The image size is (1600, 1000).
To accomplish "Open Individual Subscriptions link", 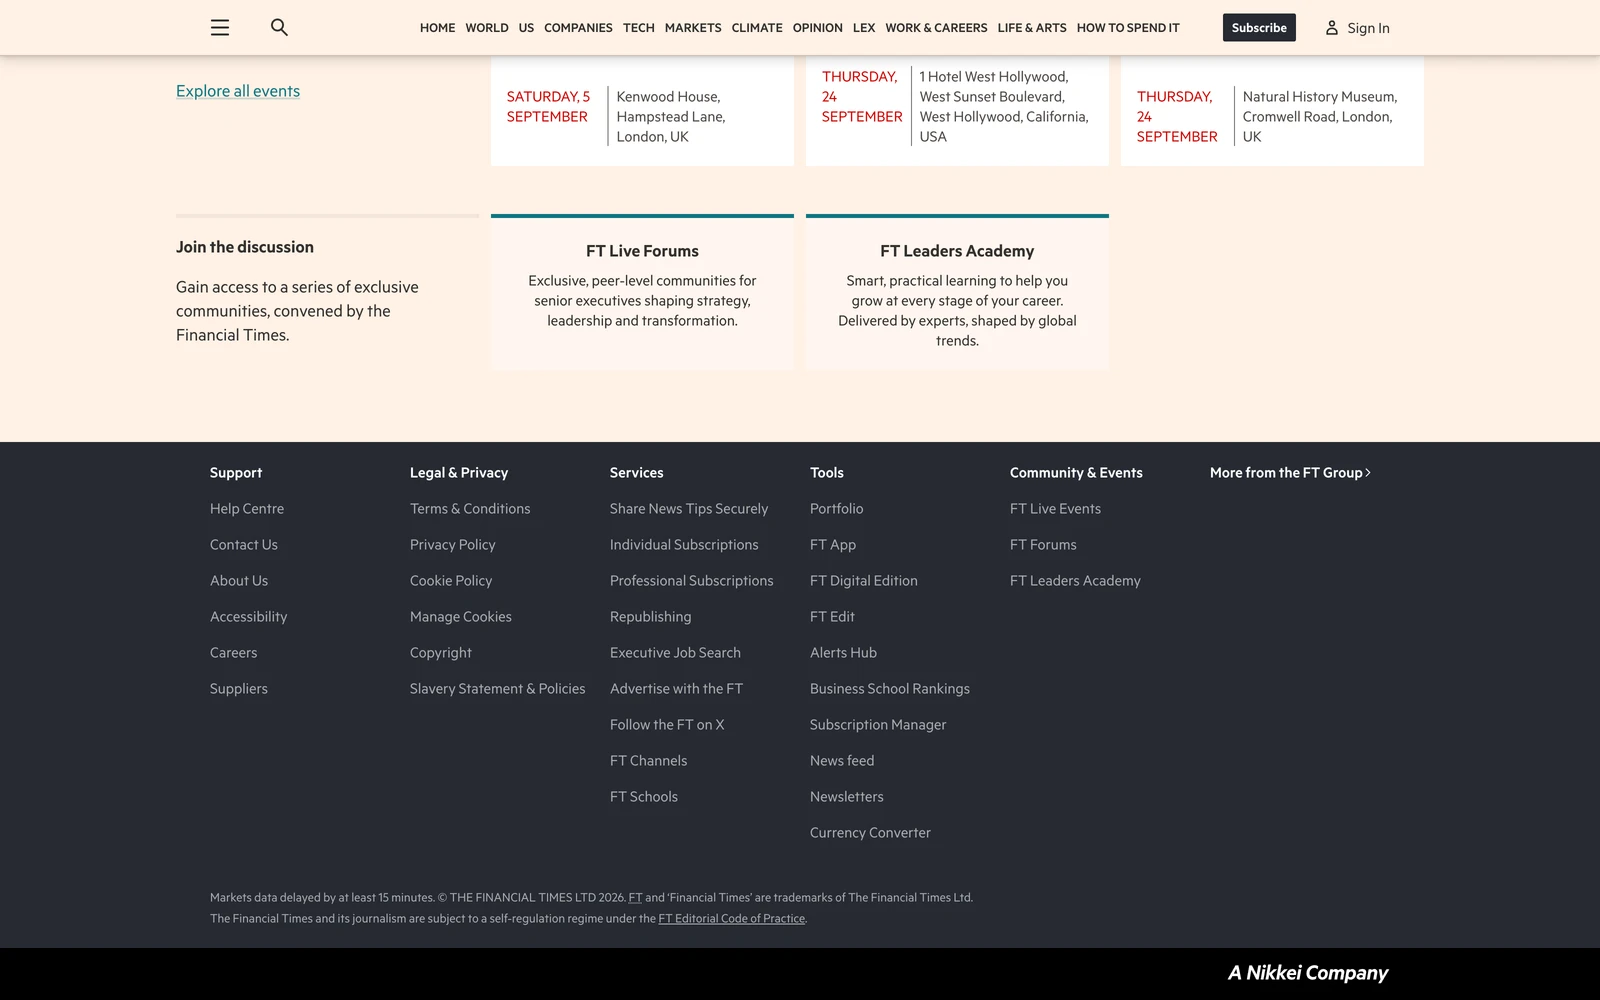I will pyautogui.click(x=684, y=545).
